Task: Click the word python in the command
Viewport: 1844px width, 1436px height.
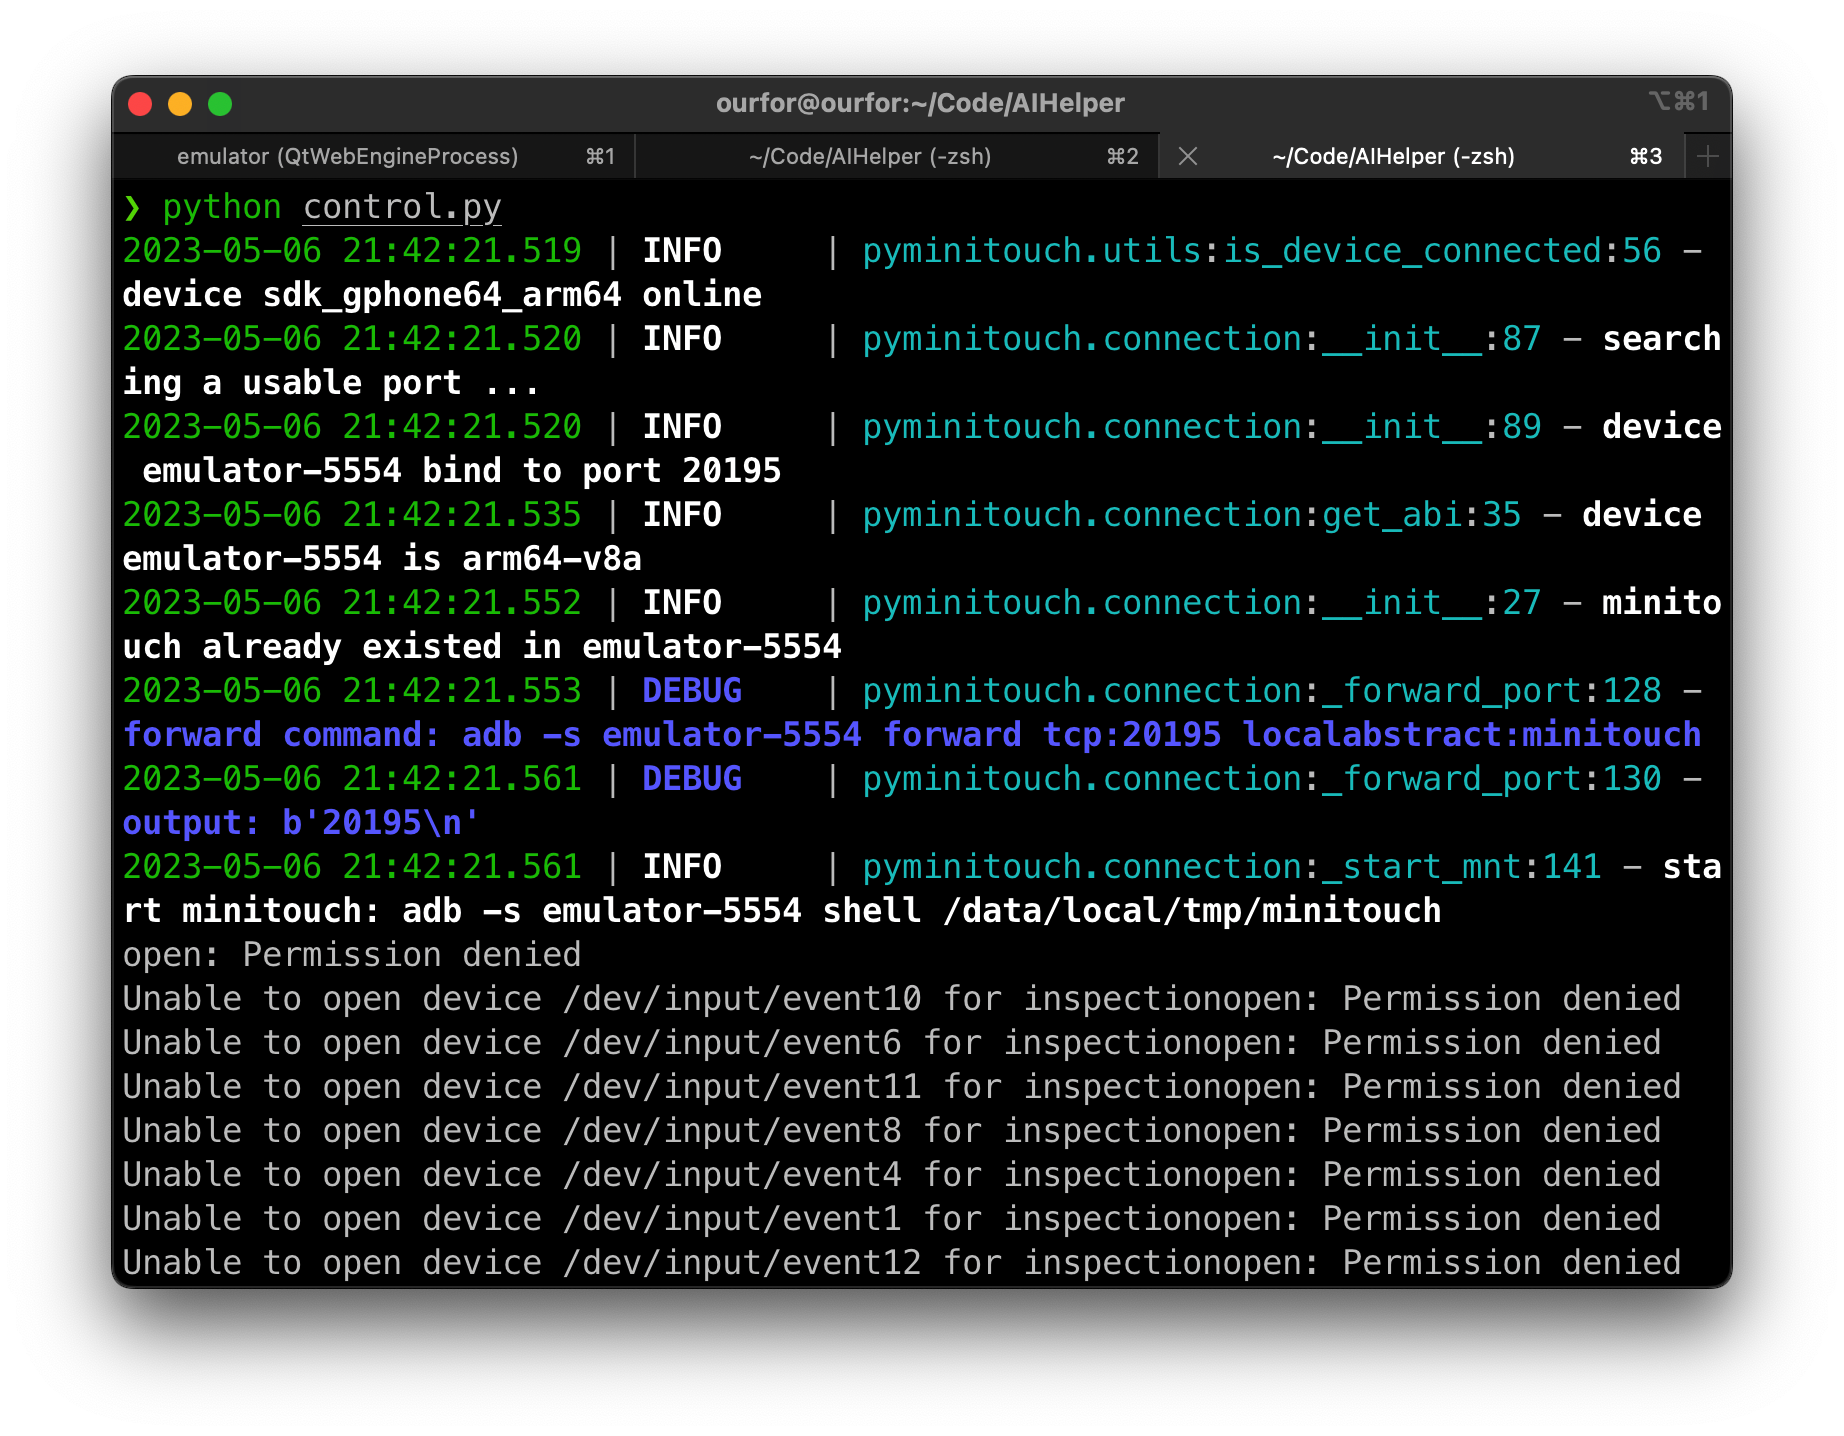Action: coord(222,207)
